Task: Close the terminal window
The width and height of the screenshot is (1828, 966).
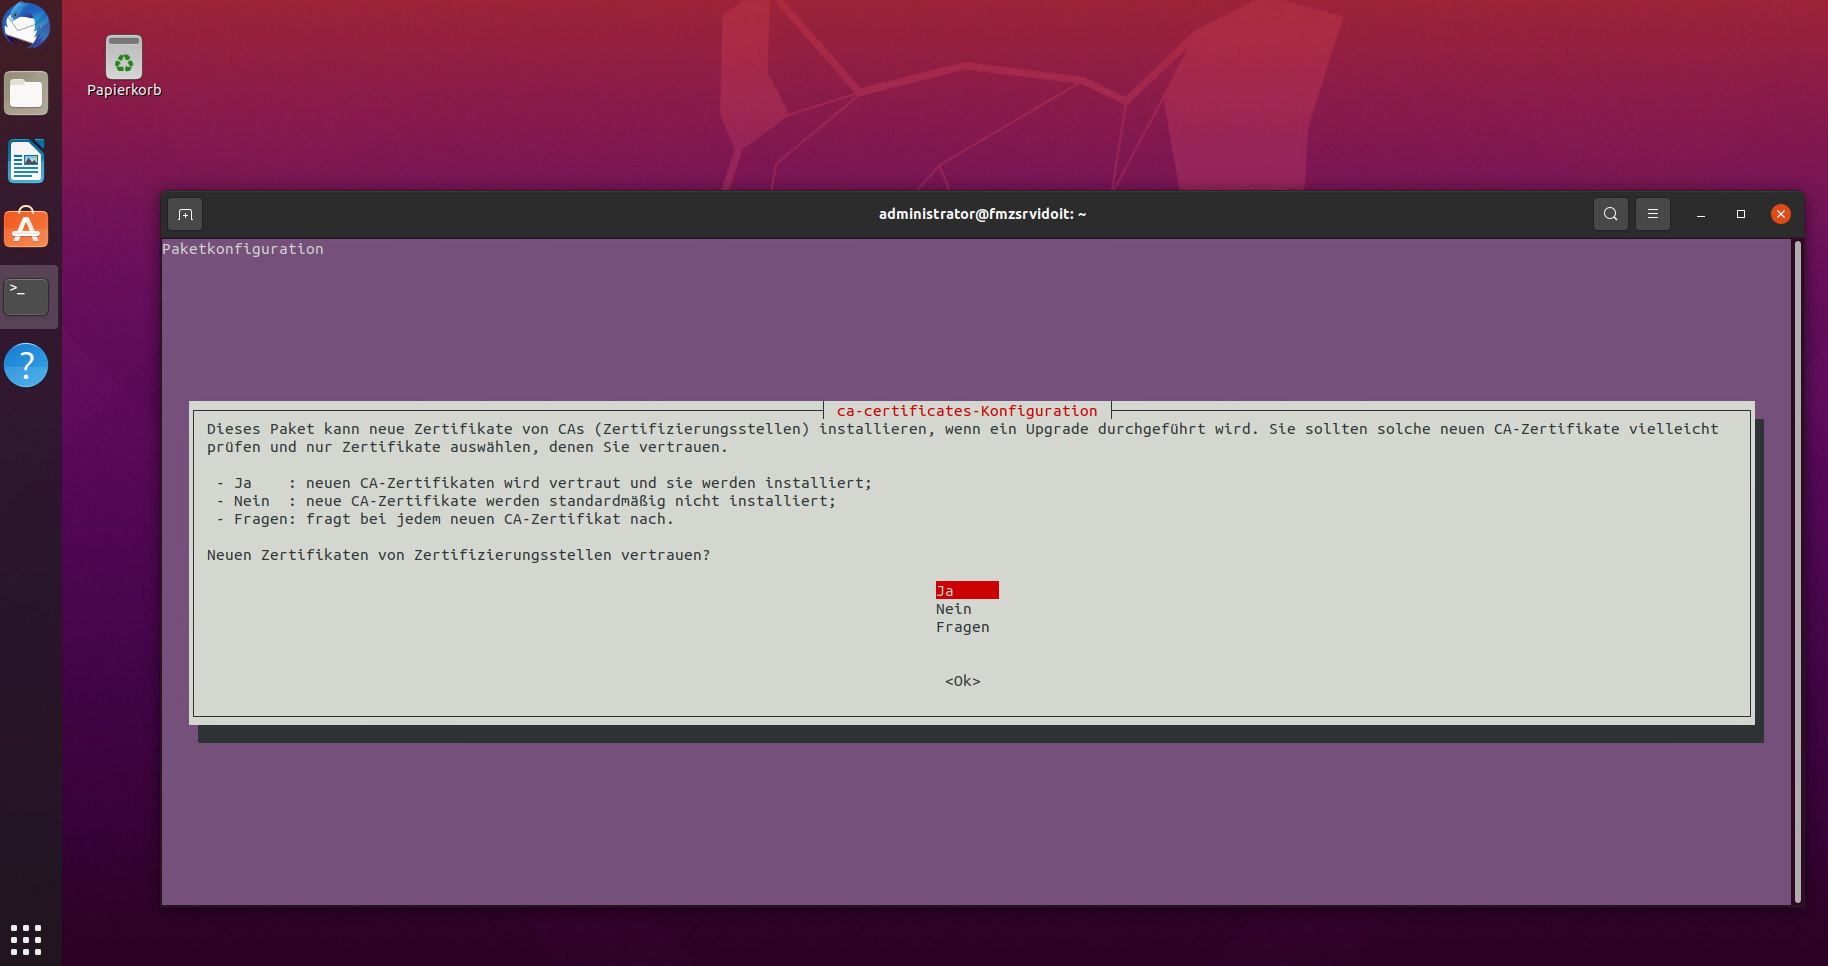Action: [x=1780, y=214]
